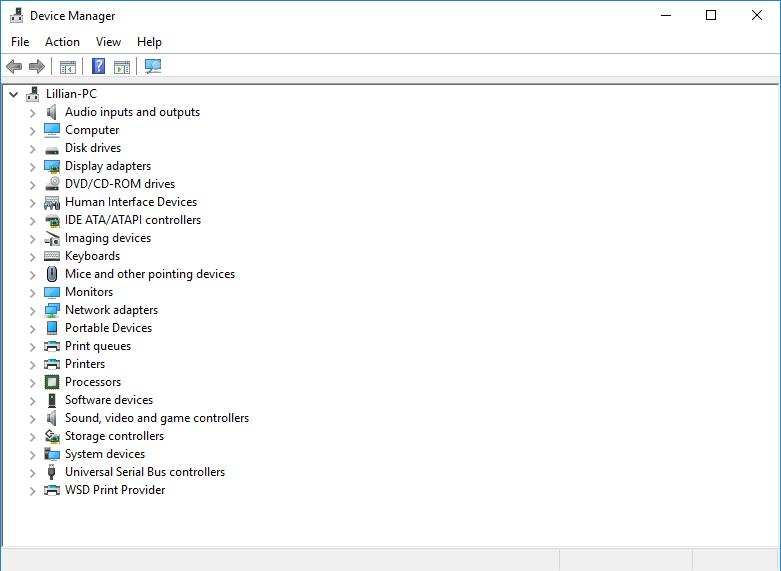
Task: Click the Printers category icon
Action: 52,364
